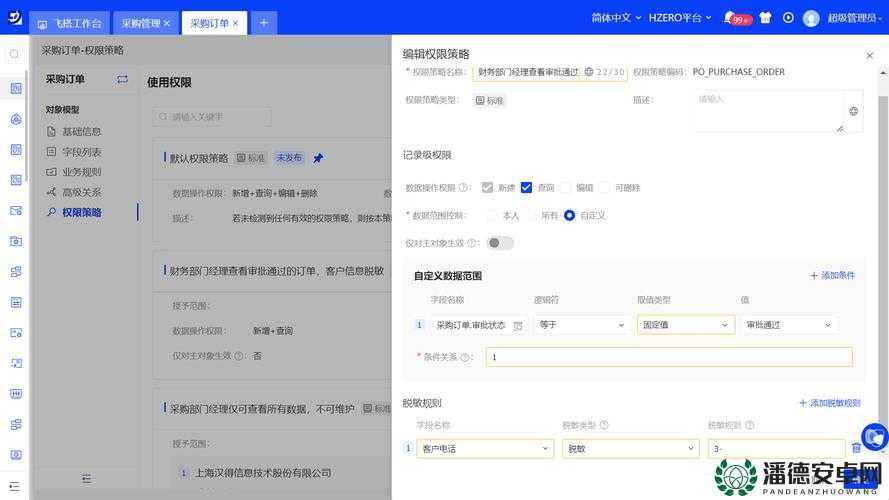
Task: Close the 编辑权限策略 panel
Action: click(870, 55)
